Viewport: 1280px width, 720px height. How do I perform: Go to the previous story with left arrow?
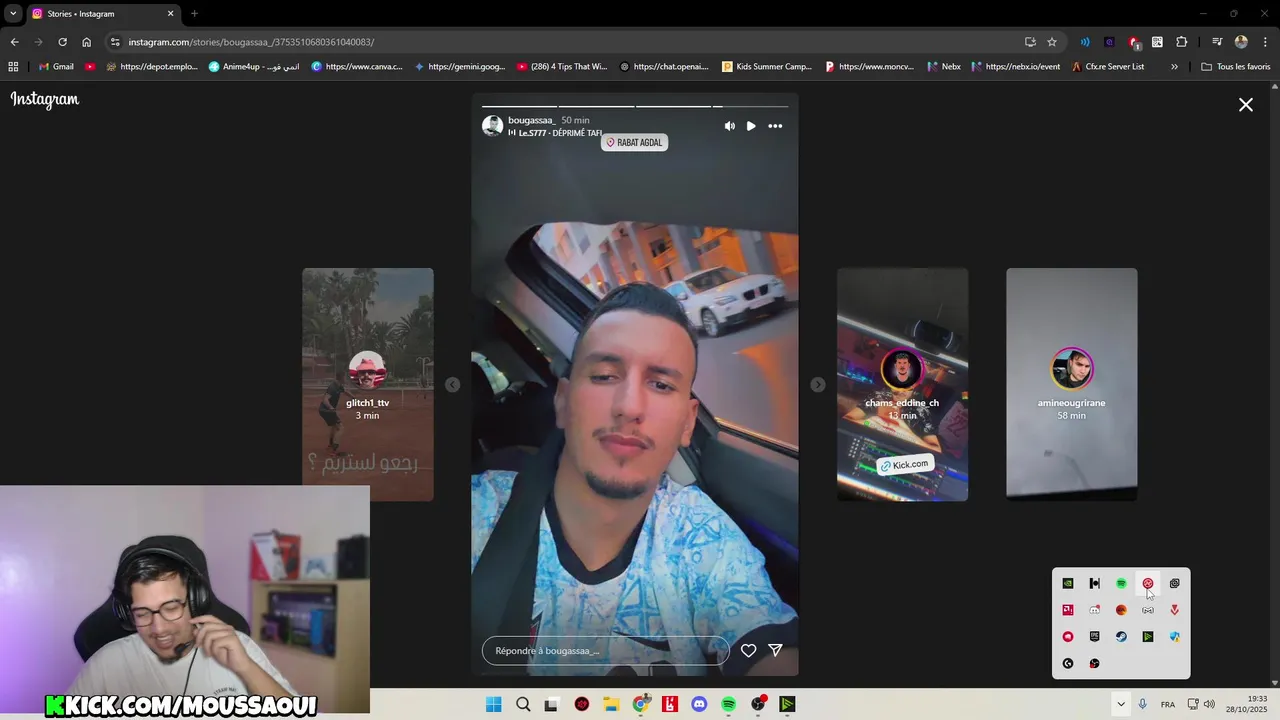(452, 385)
